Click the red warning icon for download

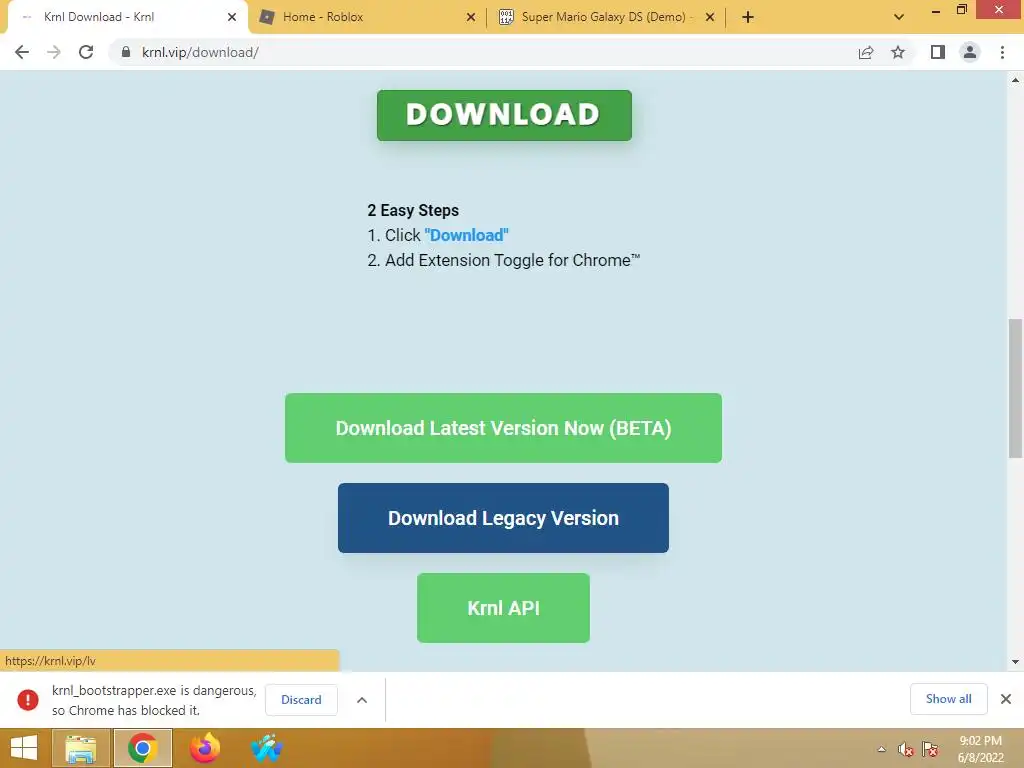(27, 699)
